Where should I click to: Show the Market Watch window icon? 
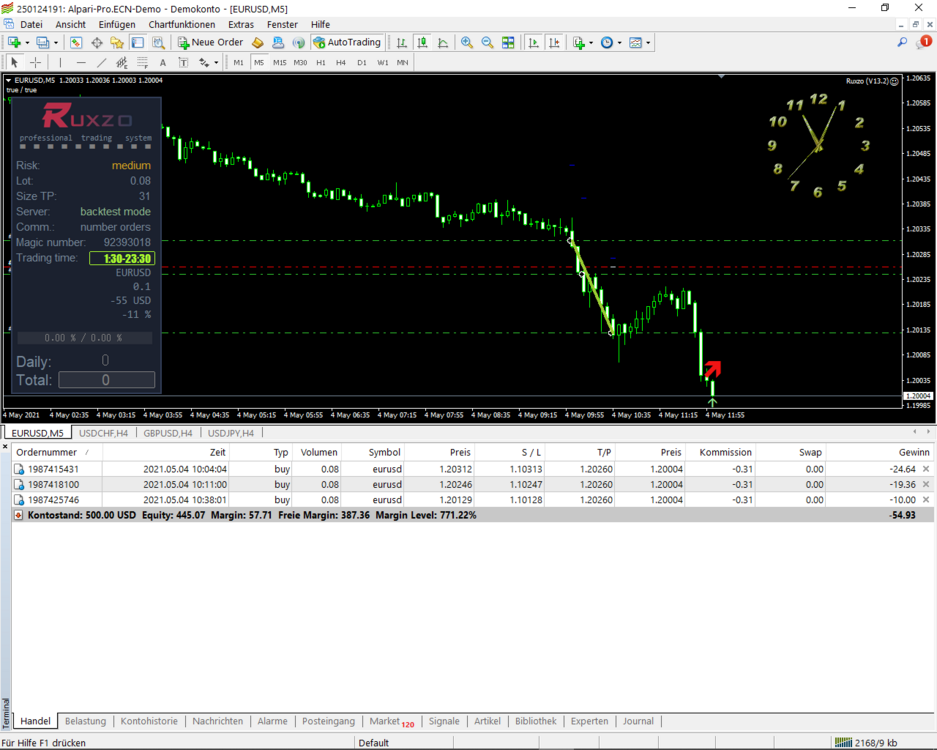coord(76,42)
